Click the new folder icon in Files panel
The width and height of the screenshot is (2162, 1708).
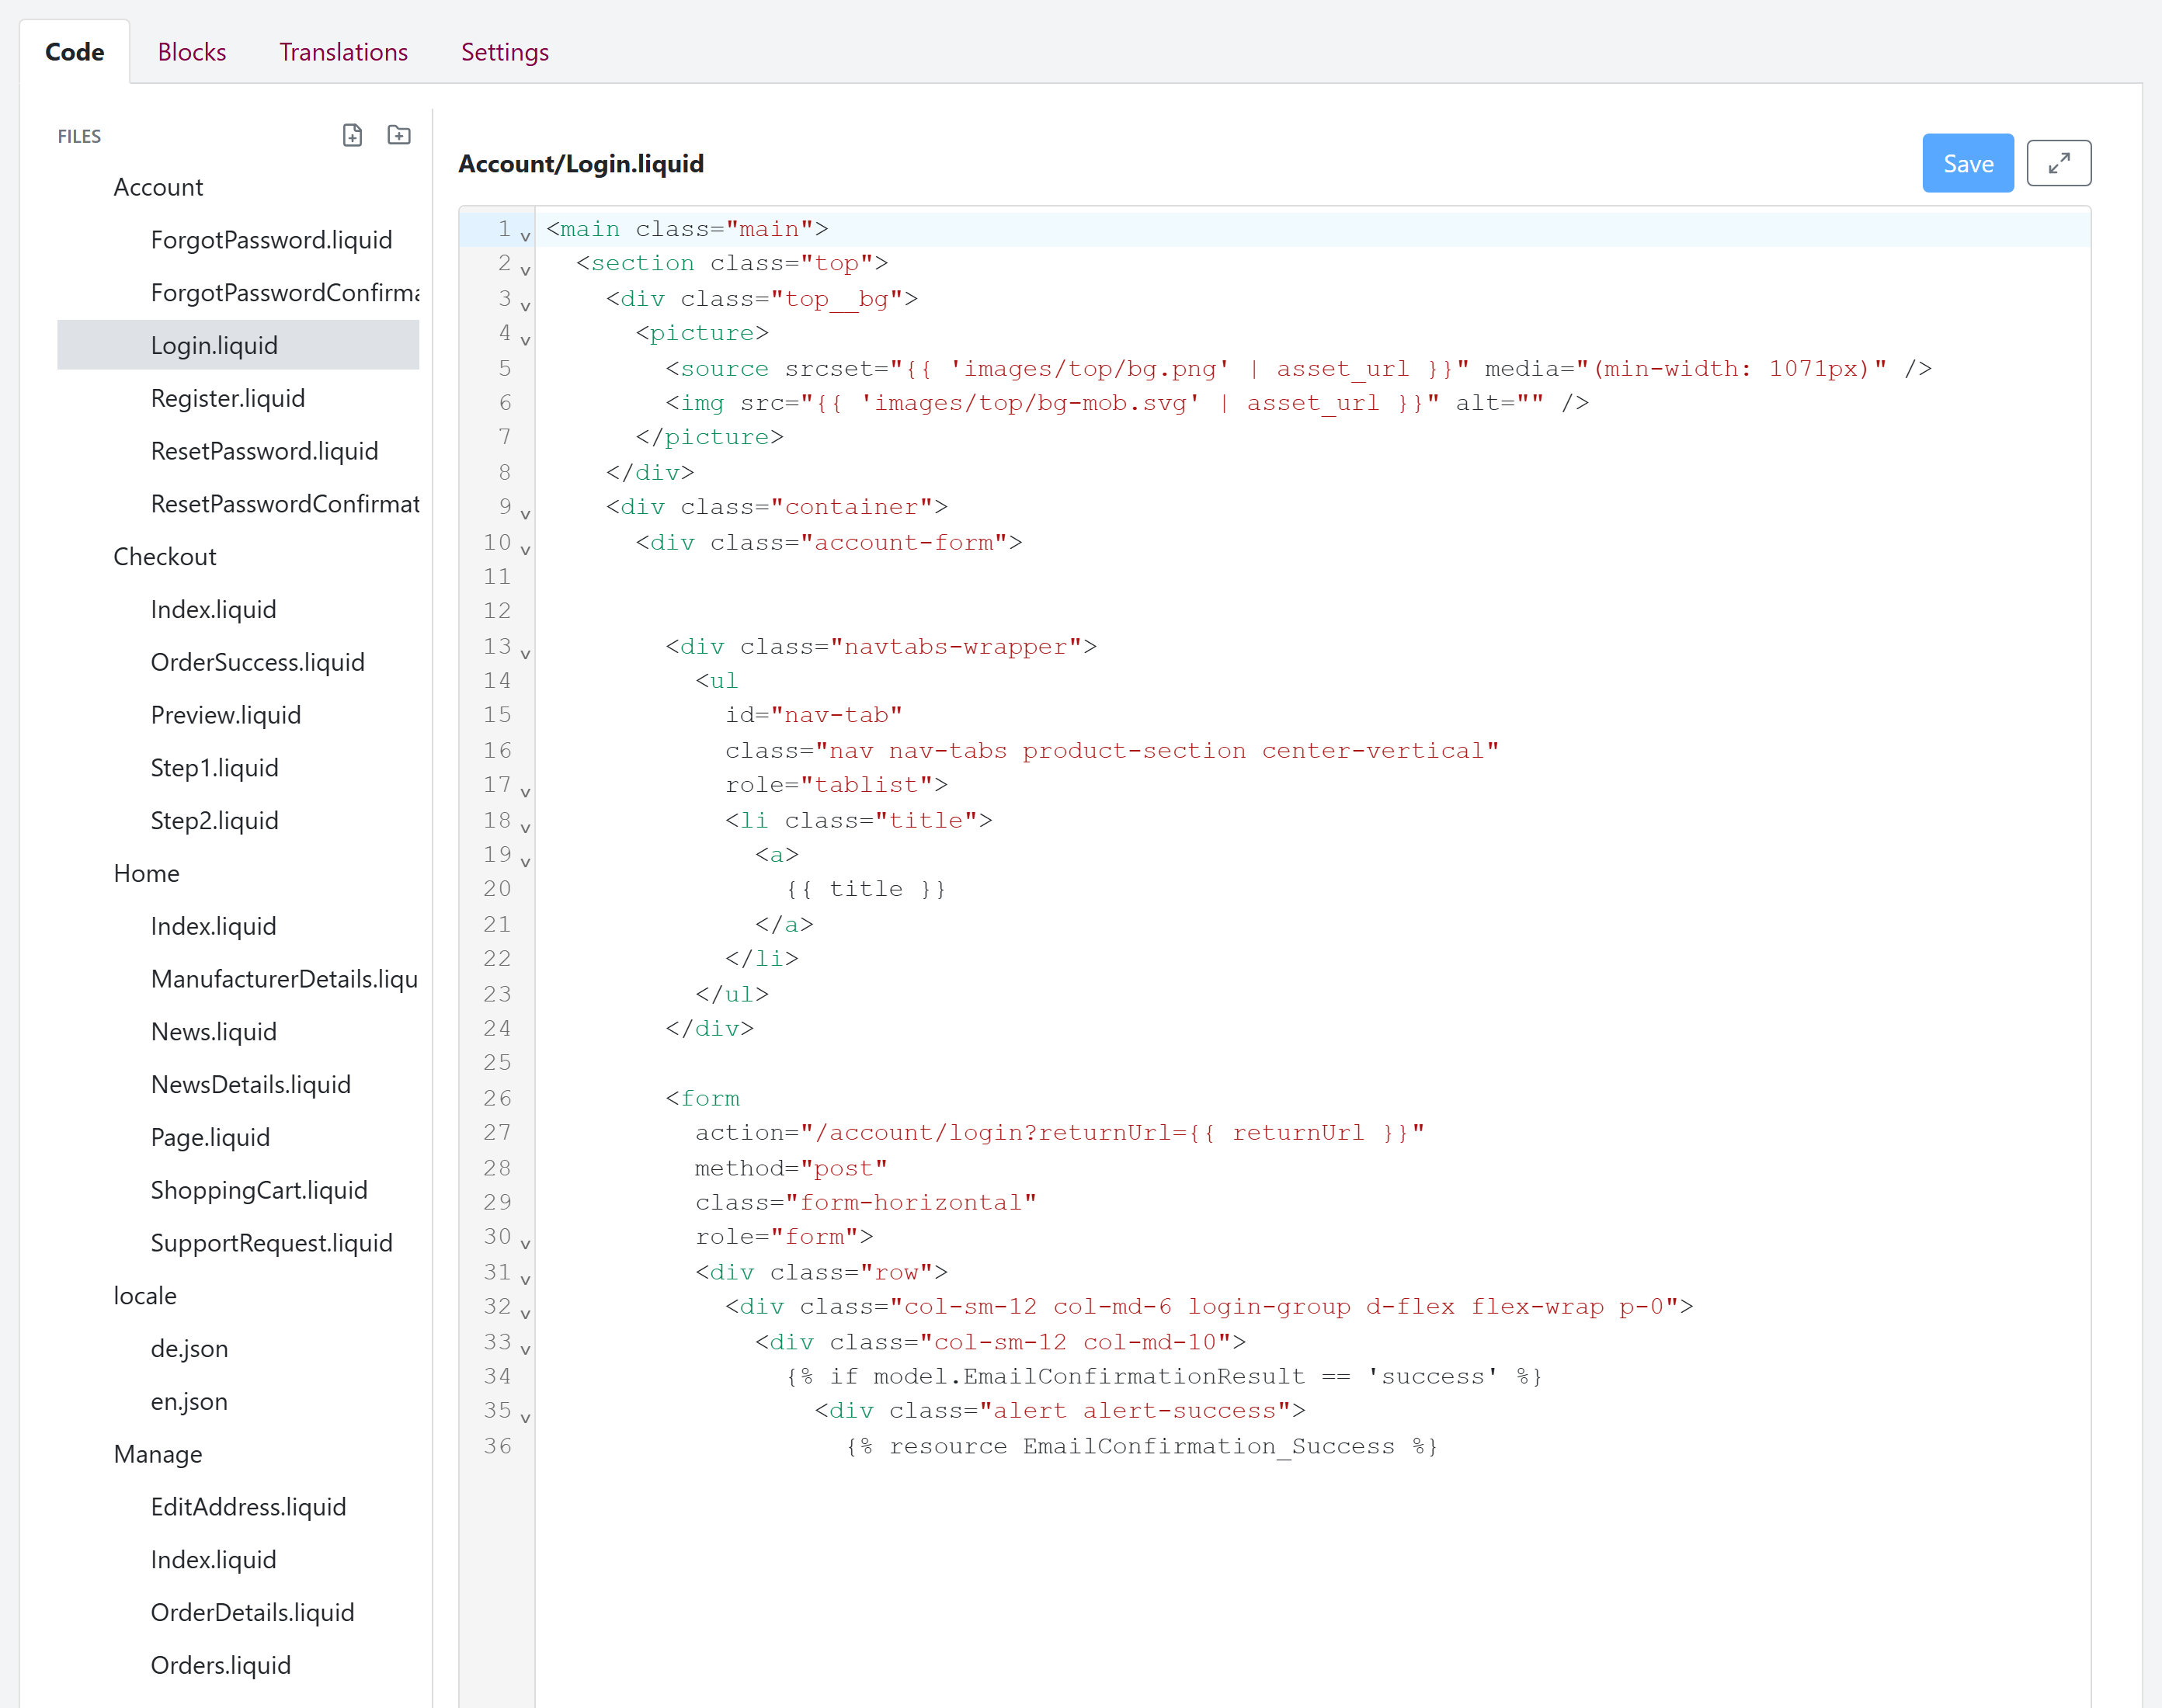399,135
